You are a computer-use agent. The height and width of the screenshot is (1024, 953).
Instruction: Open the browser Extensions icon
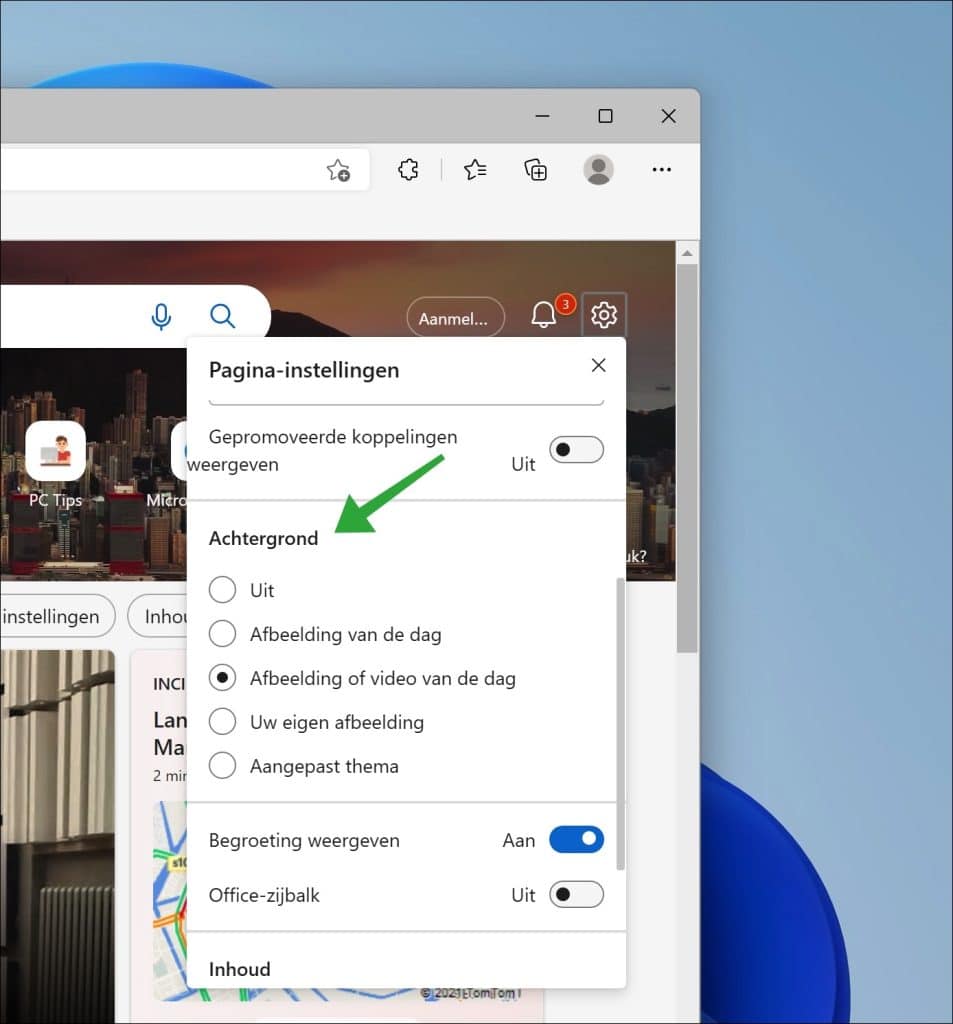click(408, 170)
